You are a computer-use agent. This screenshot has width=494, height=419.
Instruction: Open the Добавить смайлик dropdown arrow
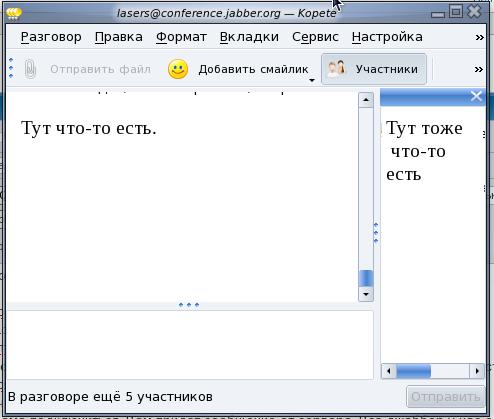(312, 80)
